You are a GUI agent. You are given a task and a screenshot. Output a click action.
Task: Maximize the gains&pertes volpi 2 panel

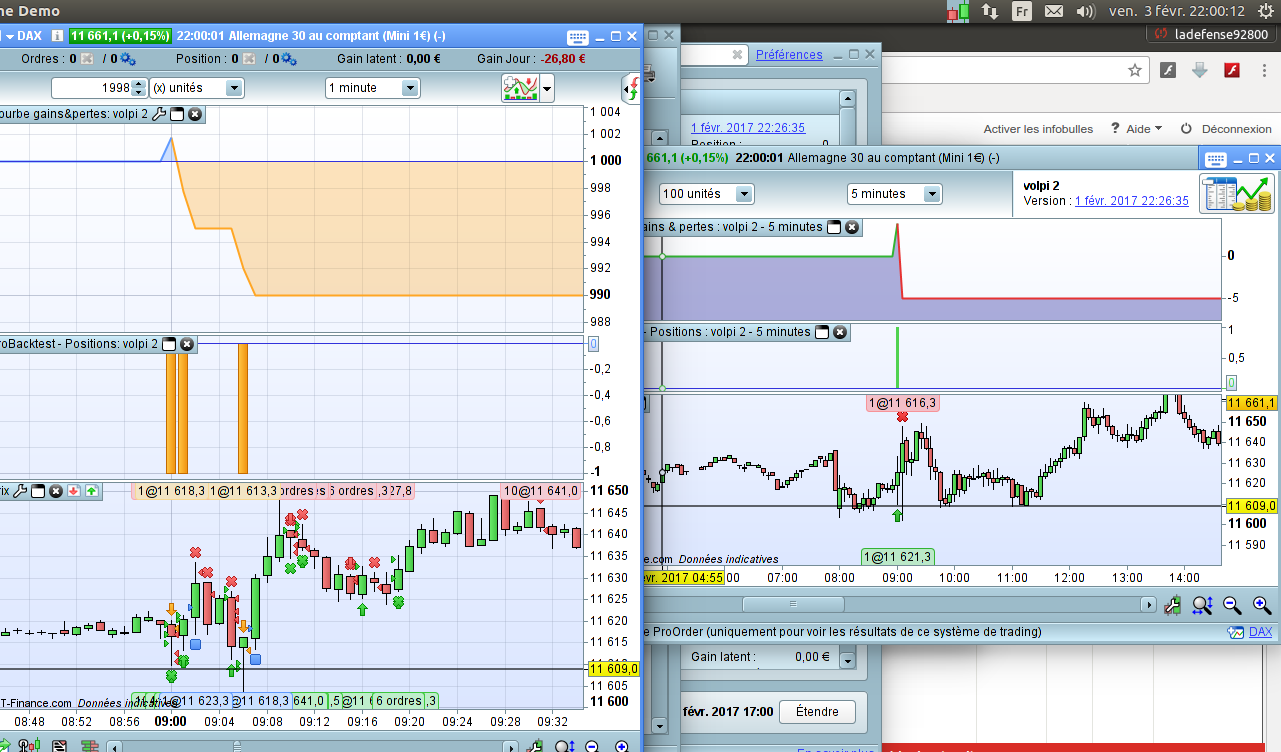[176, 114]
